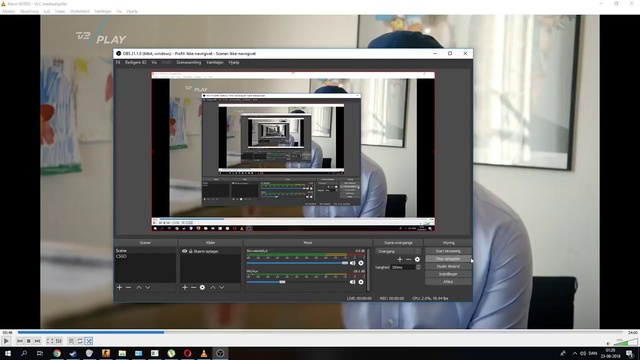Screen dimensions: 640x360
Task: Select Scene entry in OBS Scener list
Action: point(121,251)
